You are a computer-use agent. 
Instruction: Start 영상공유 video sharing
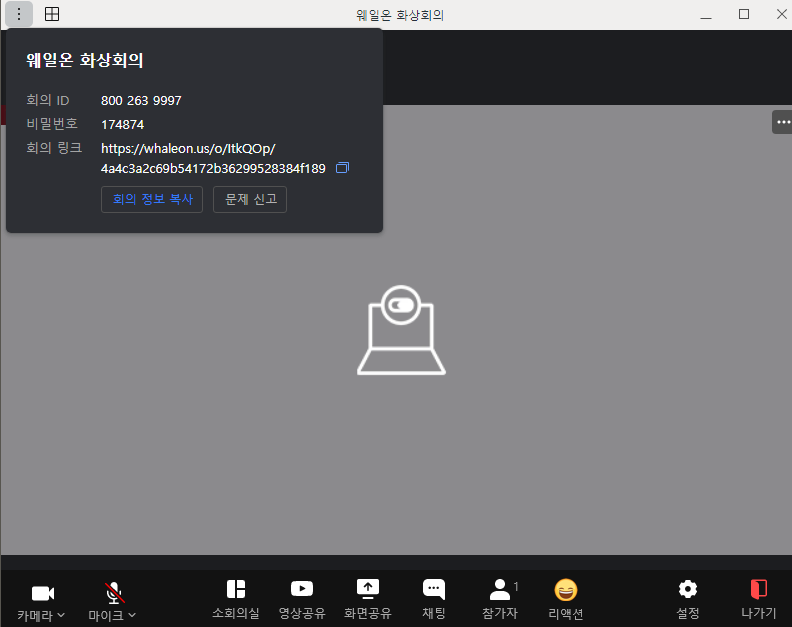pos(302,599)
